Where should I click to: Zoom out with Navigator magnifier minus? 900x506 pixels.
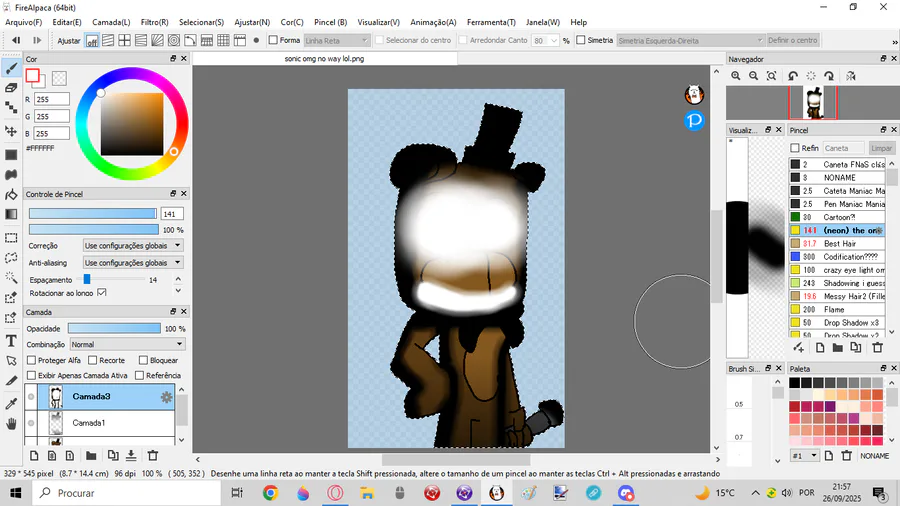[x=754, y=76]
